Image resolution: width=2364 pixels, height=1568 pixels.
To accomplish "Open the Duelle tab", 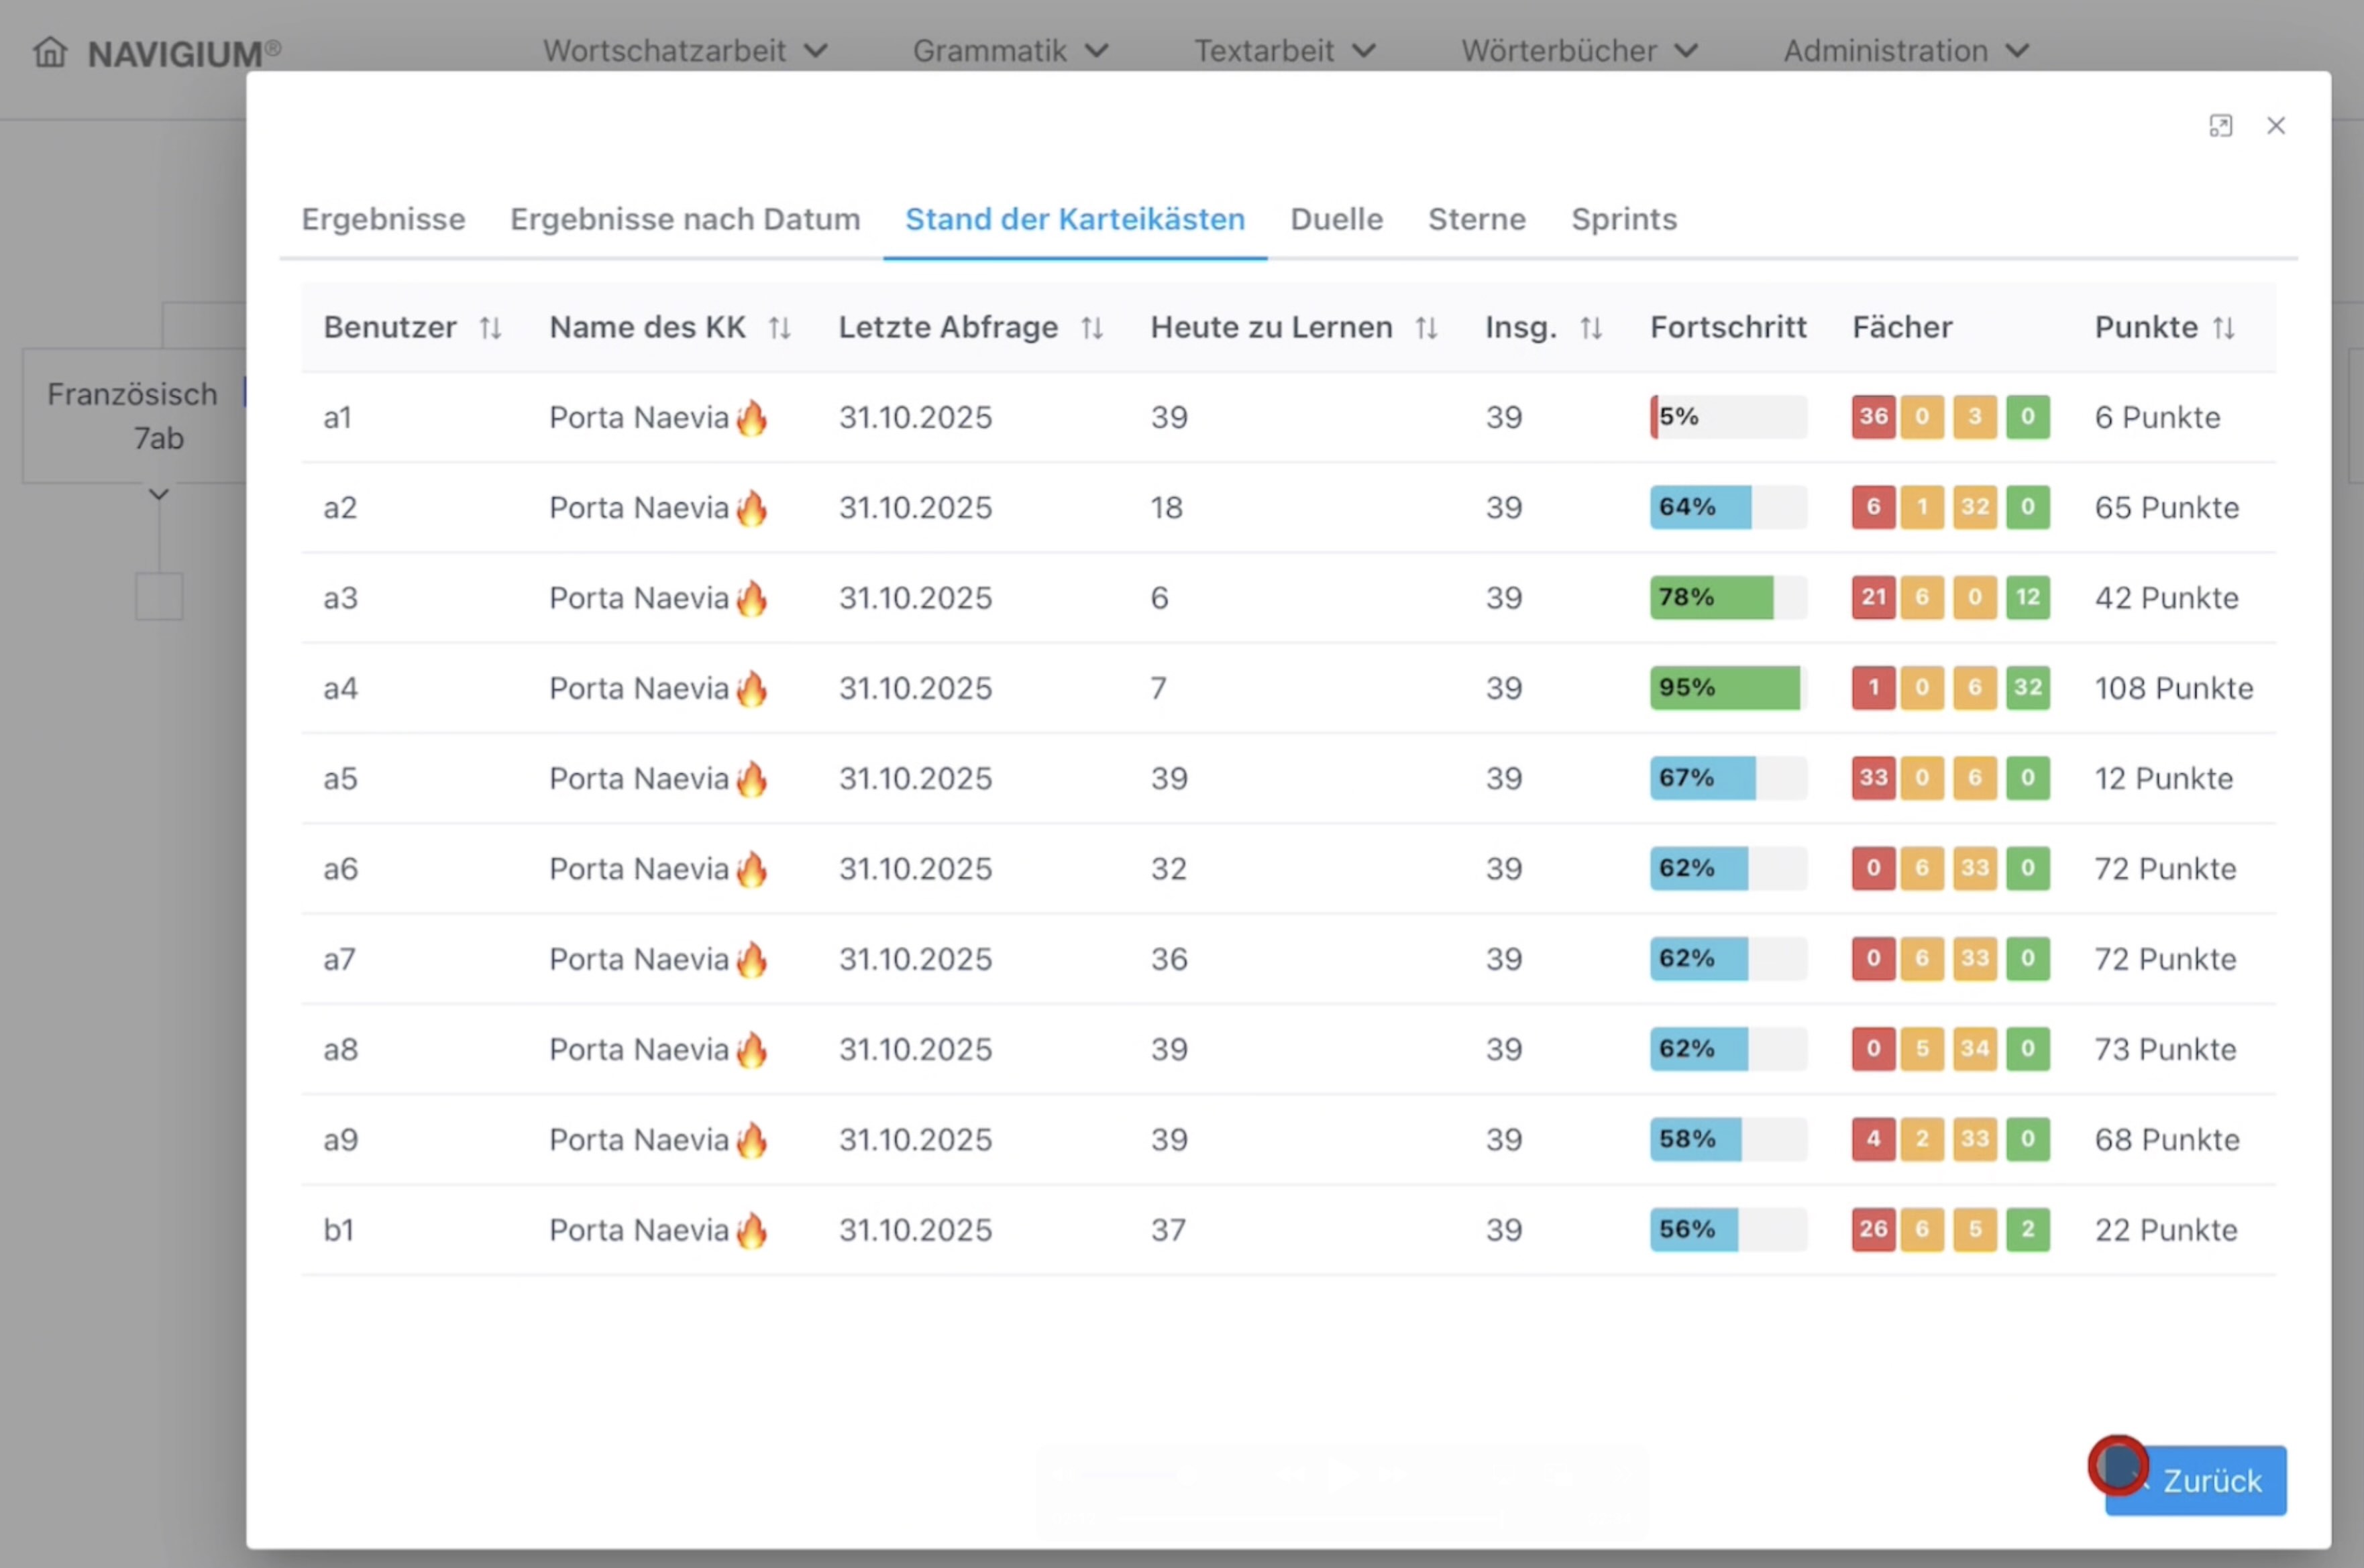I will click(x=1336, y=219).
